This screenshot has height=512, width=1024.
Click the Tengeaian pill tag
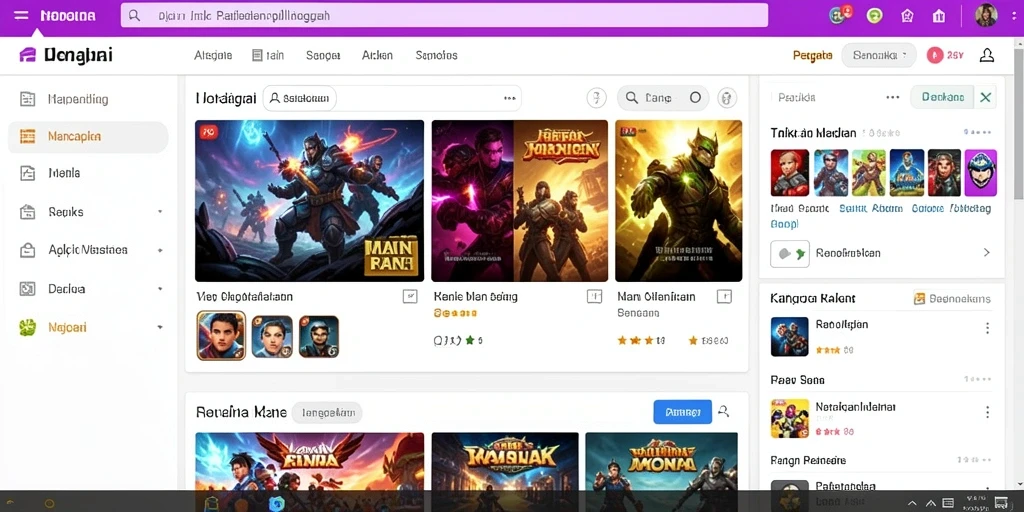327,413
